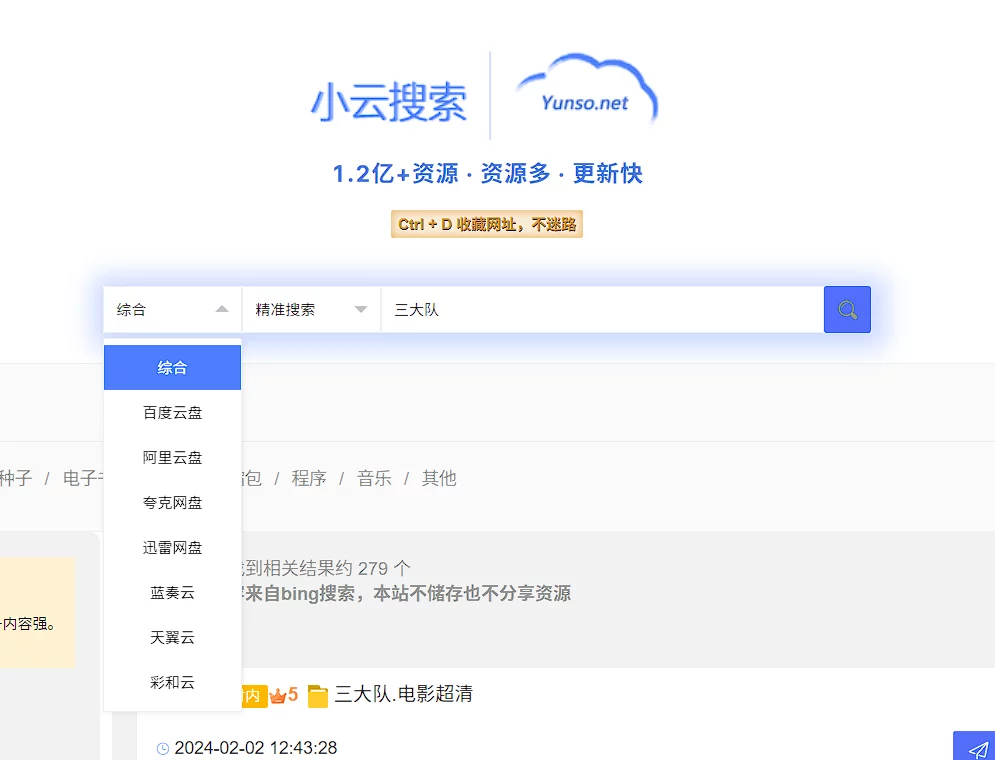Click the yellow folder icon beside 三大队.电影超清
Screen dimensions: 995x760
[x=318, y=695]
